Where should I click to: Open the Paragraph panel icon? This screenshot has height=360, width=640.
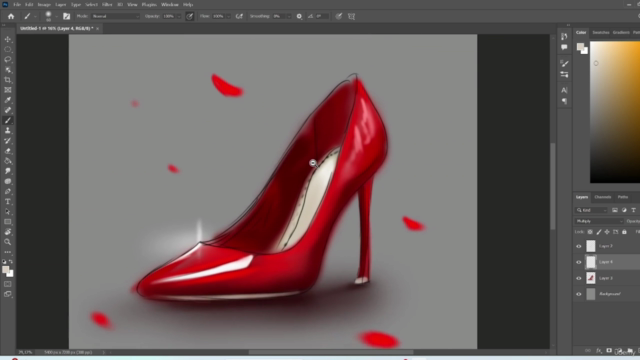tap(564, 101)
